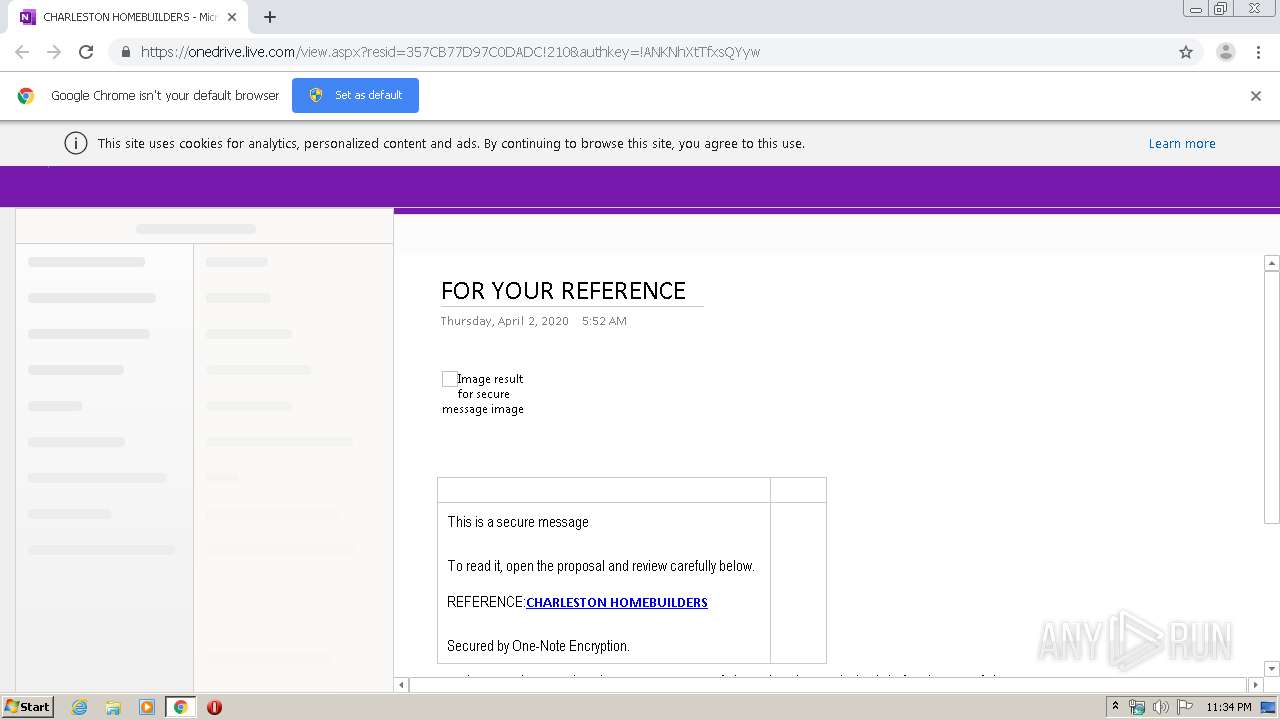The image size is (1280, 720).
Task: Launch Internet Explorer from the taskbar
Action: pos(79,707)
